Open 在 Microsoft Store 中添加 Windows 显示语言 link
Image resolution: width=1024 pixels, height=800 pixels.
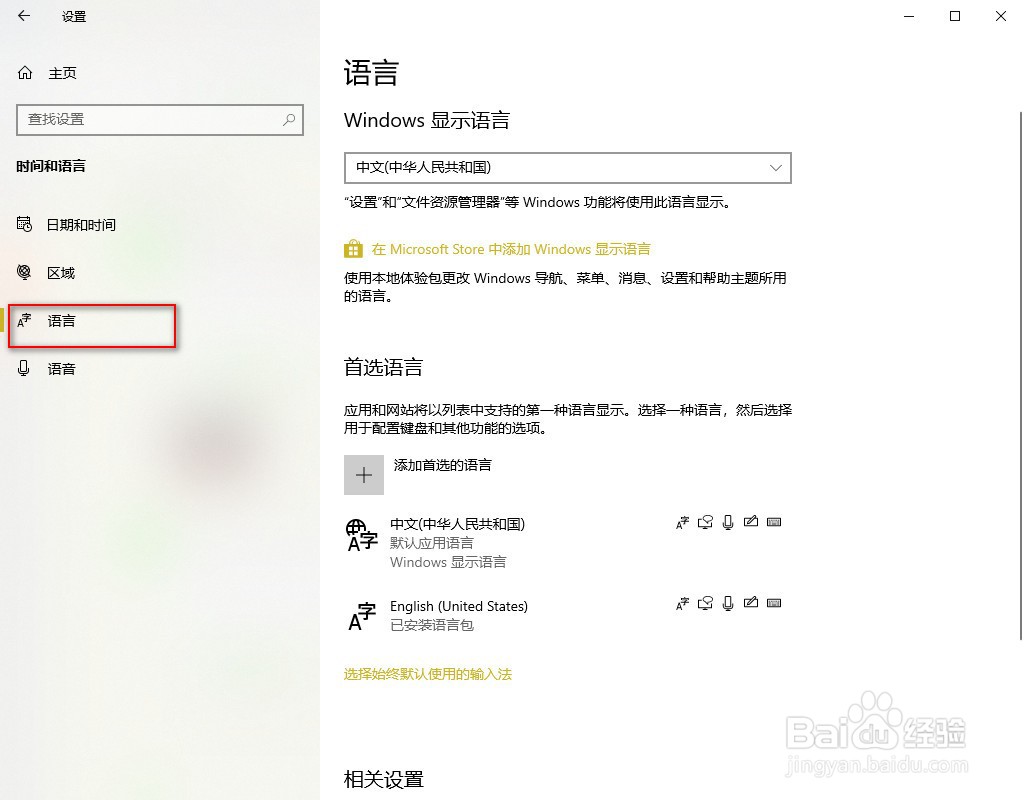511,249
